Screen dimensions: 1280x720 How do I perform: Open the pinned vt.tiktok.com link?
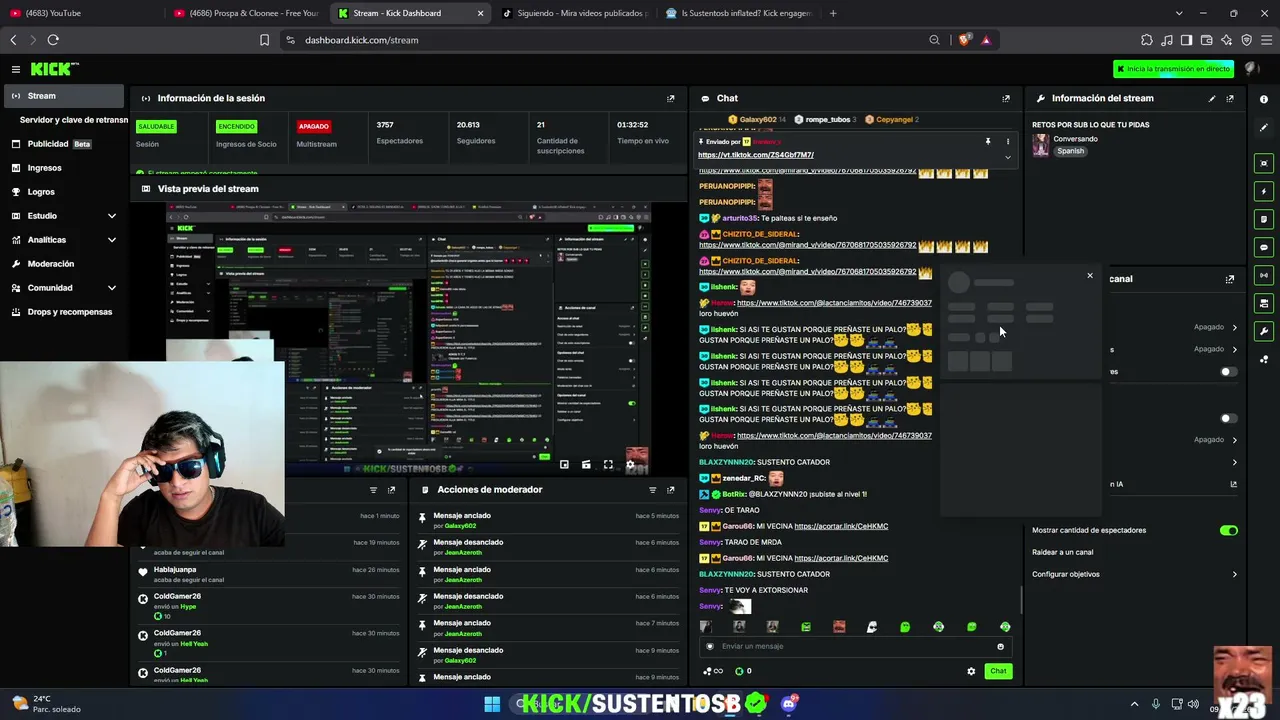(x=756, y=155)
